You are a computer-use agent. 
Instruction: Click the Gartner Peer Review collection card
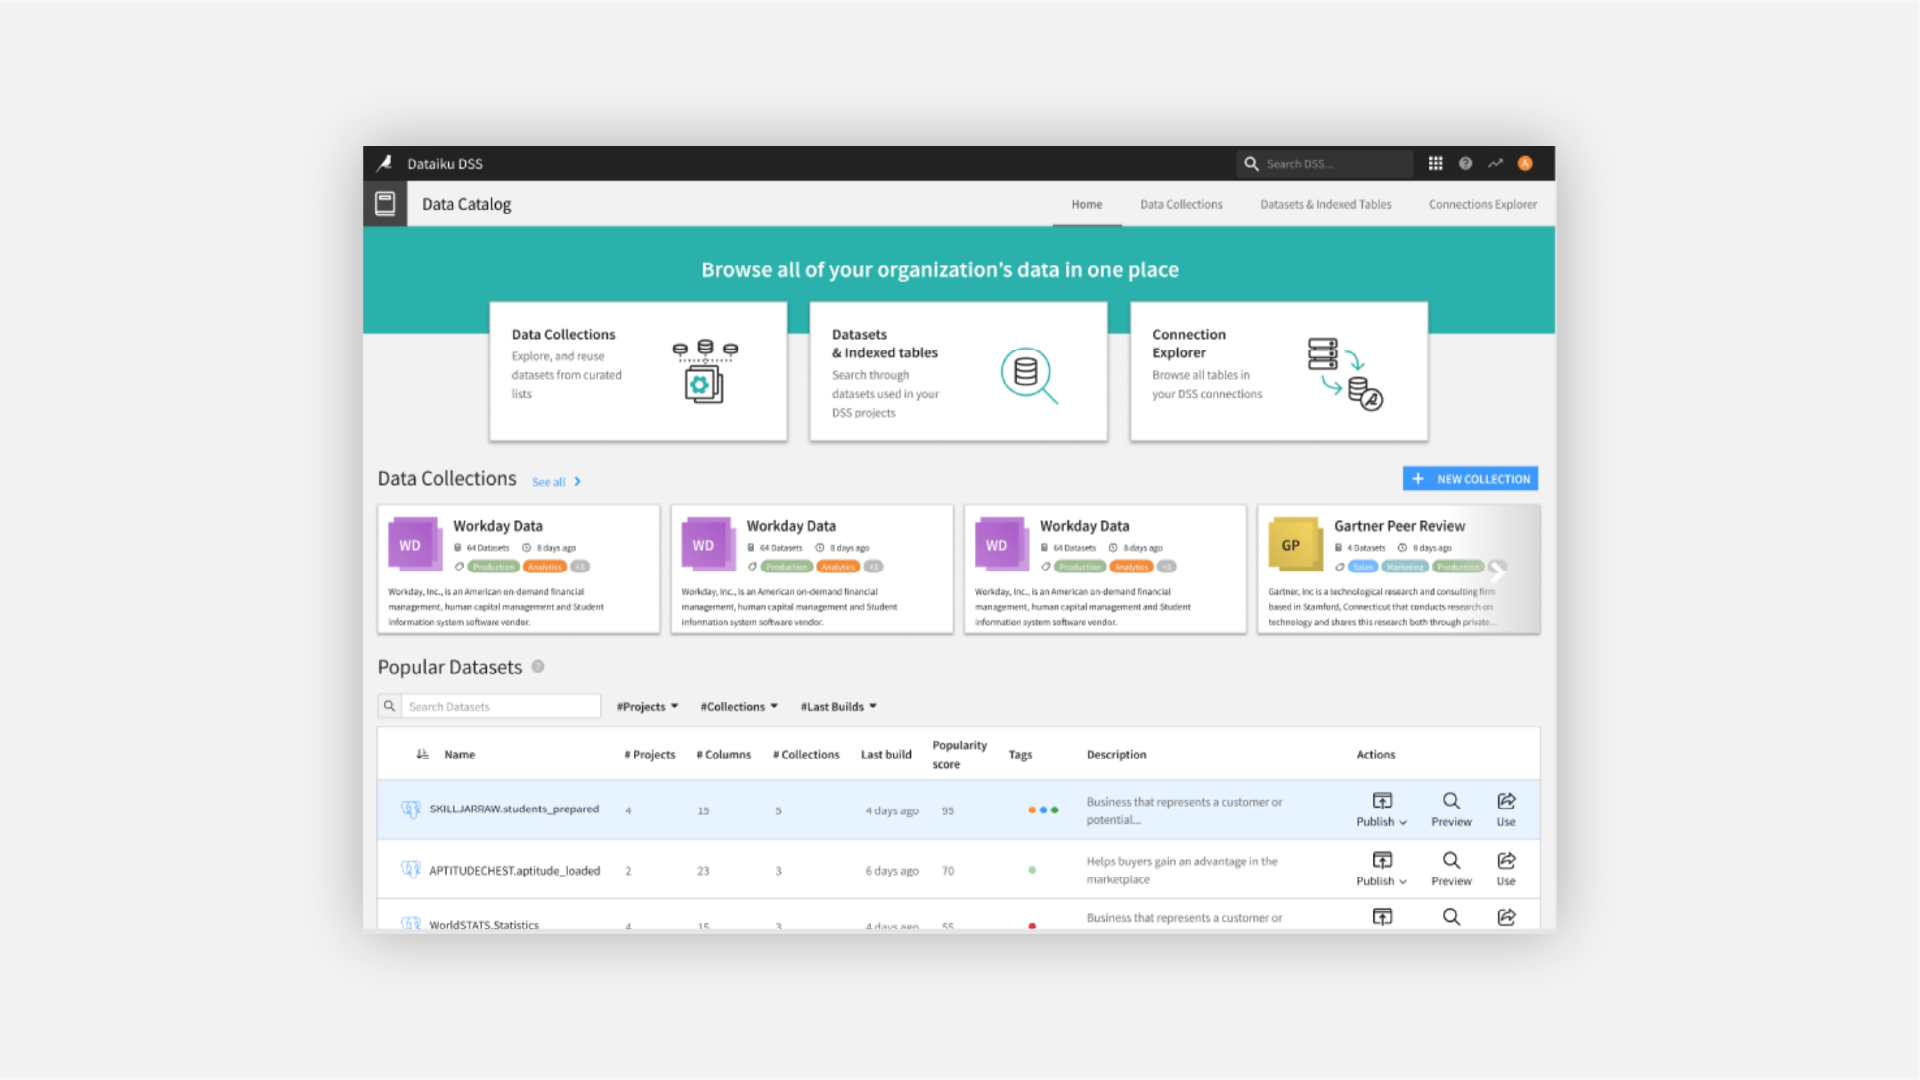[1398, 567]
